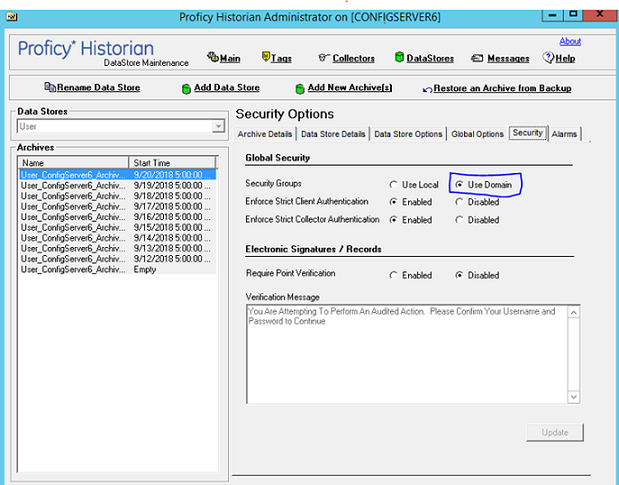Click the Rename Data Store icon
619x485 pixels.
[x=50, y=87]
